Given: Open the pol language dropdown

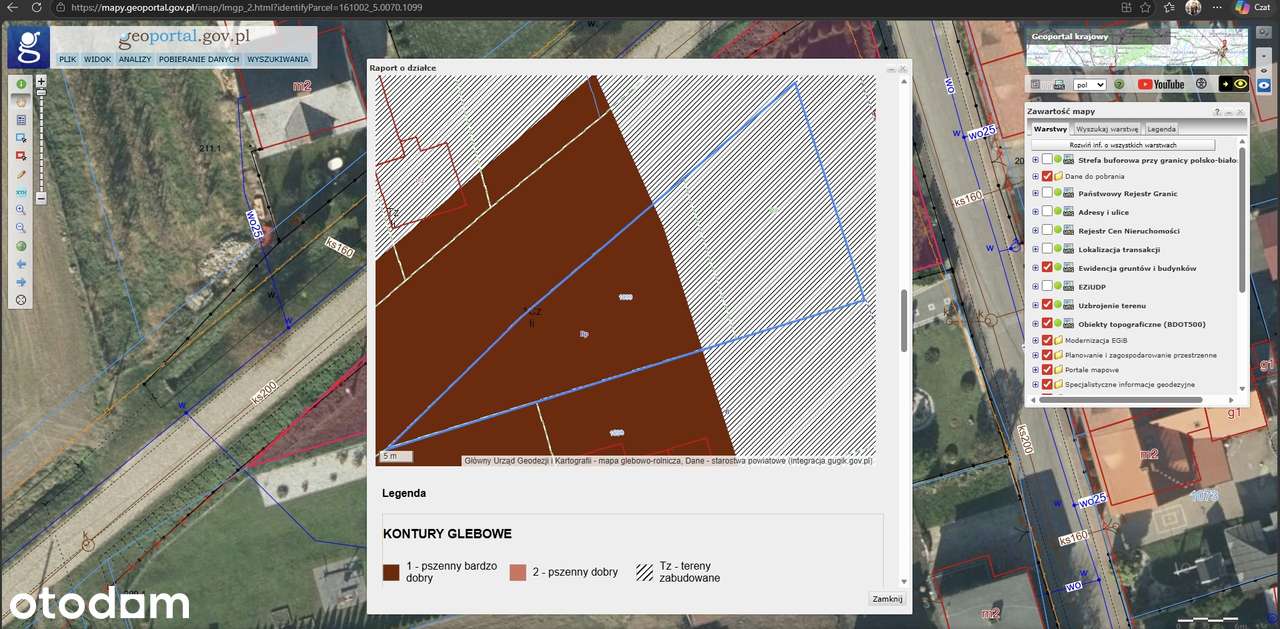Looking at the screenshot, I should coord(1089,85).
